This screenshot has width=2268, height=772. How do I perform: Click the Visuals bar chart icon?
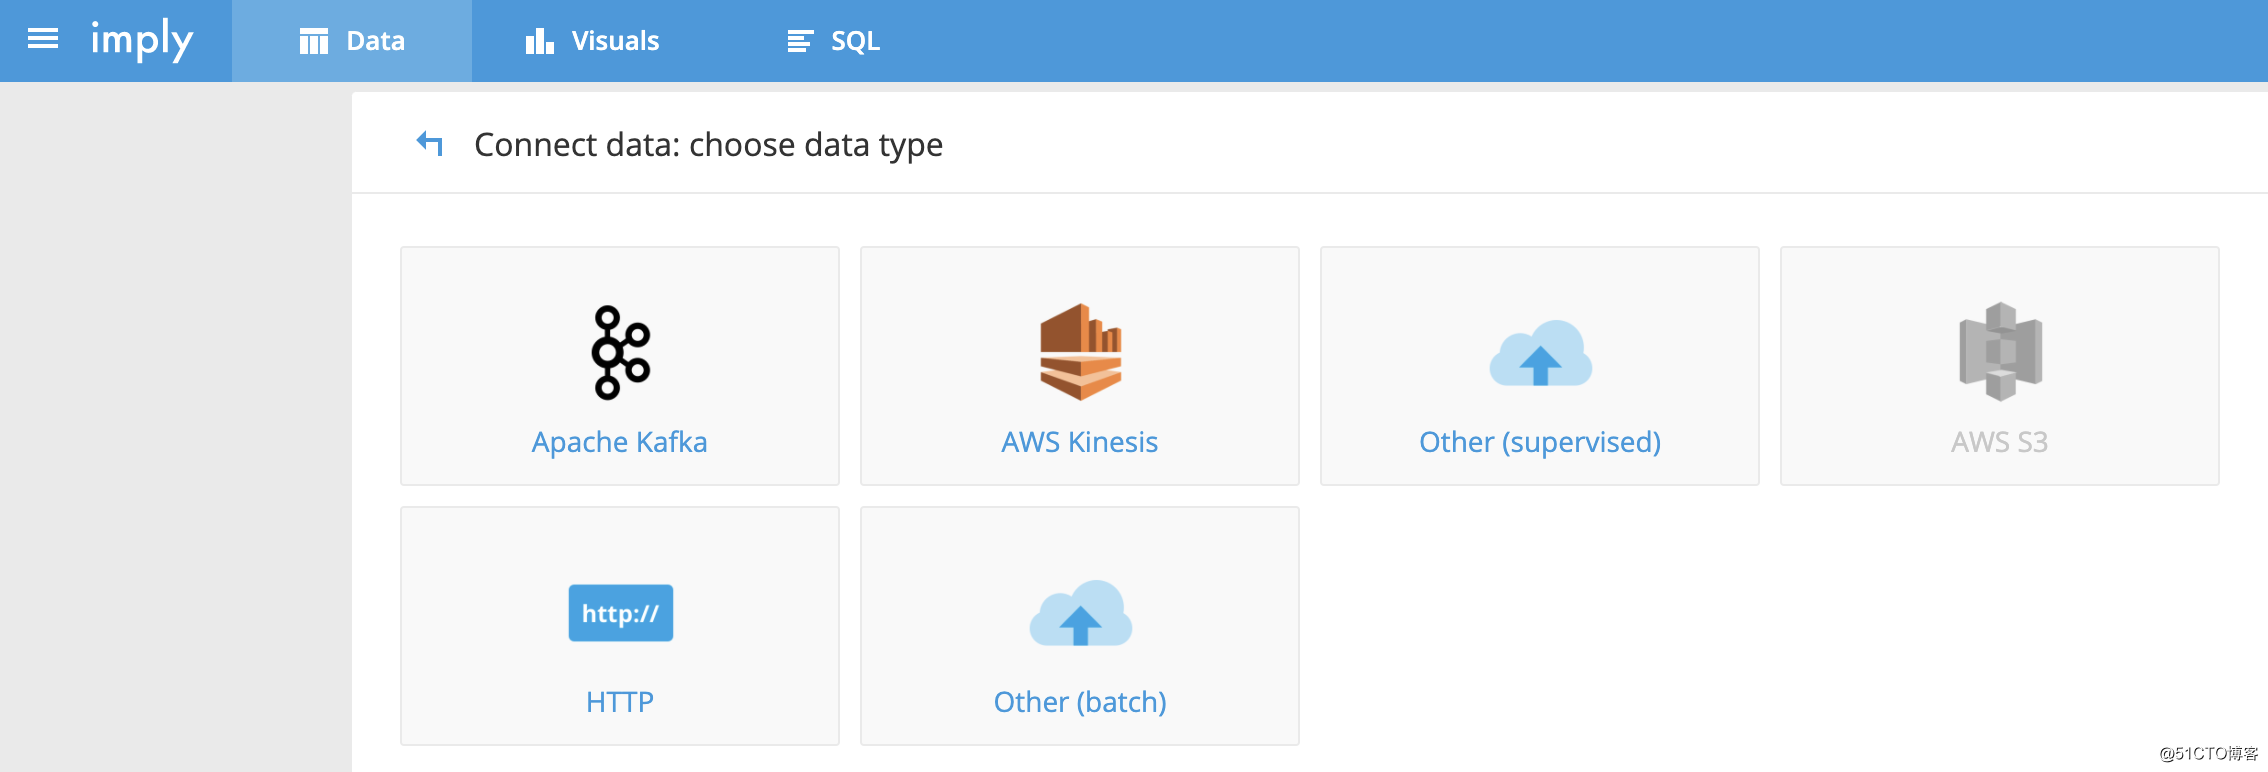tap(540, 41)
